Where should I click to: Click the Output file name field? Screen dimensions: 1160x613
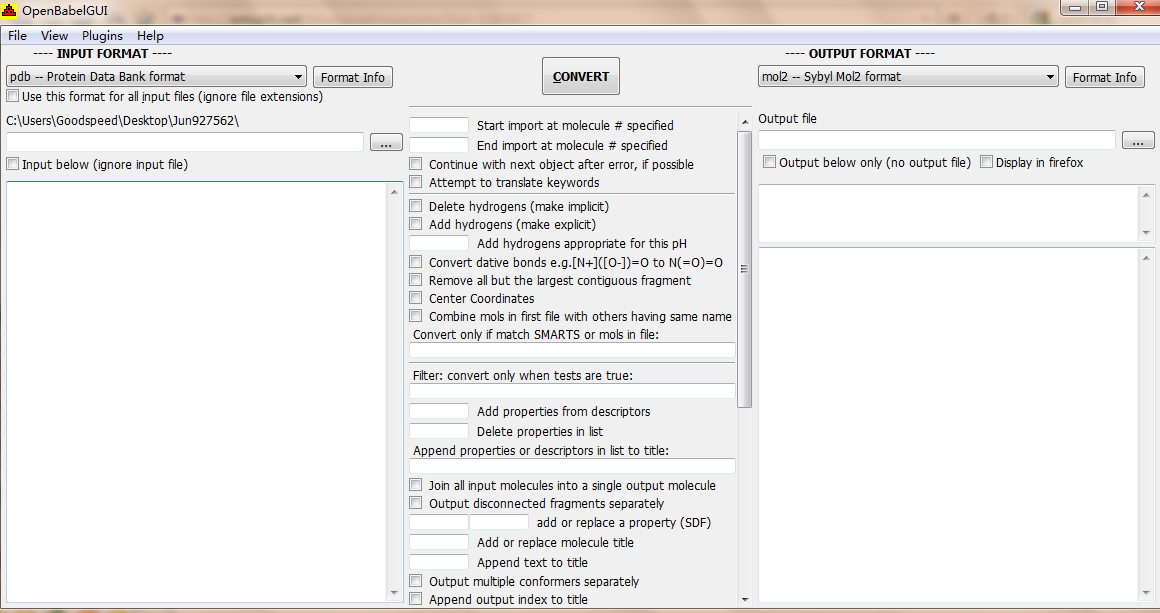tap(937, 140)
